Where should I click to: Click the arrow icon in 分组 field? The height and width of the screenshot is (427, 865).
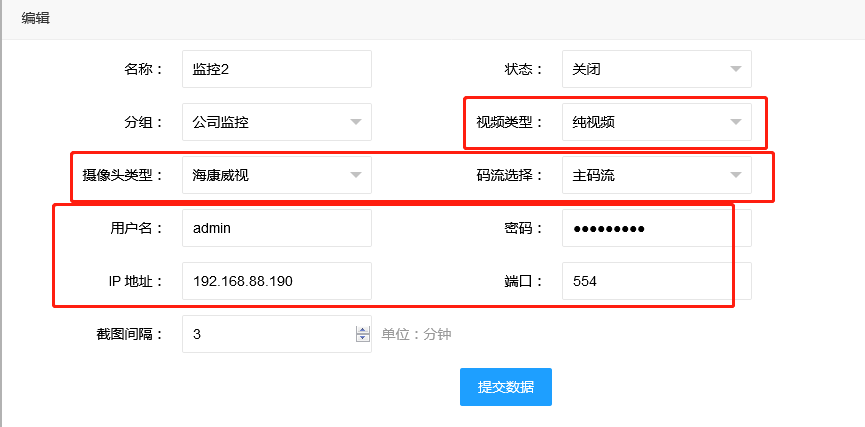[x=356, y=122]
